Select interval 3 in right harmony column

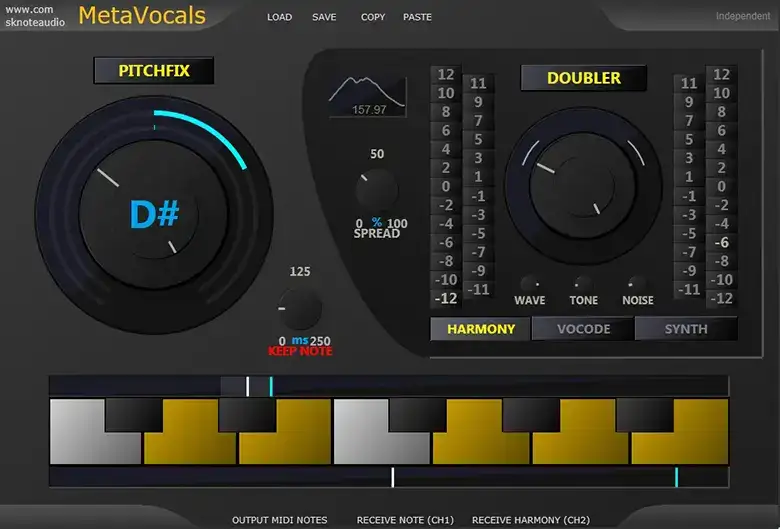tap(689, 158)
